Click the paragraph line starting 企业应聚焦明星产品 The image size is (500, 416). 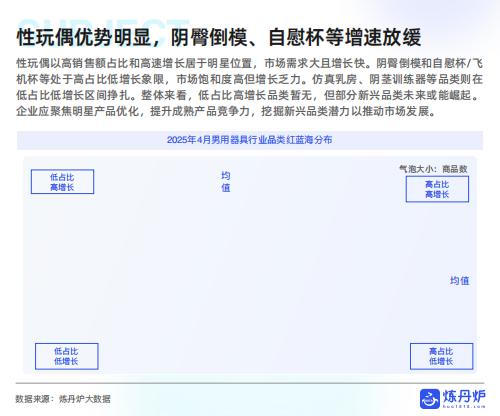226,111
